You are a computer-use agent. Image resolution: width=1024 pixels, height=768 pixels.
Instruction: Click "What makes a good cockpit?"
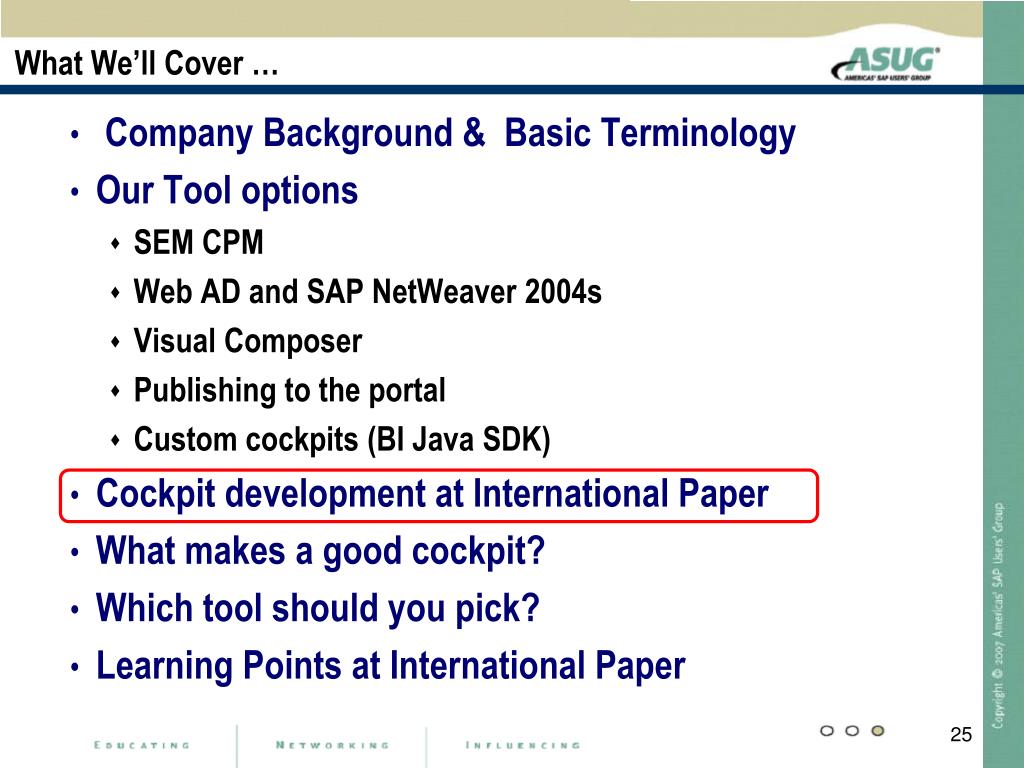point(320,552)
